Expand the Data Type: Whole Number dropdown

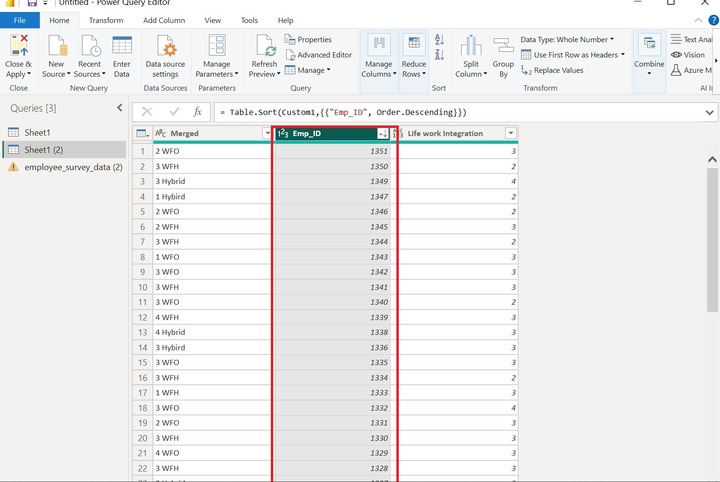tap(566, 40)
